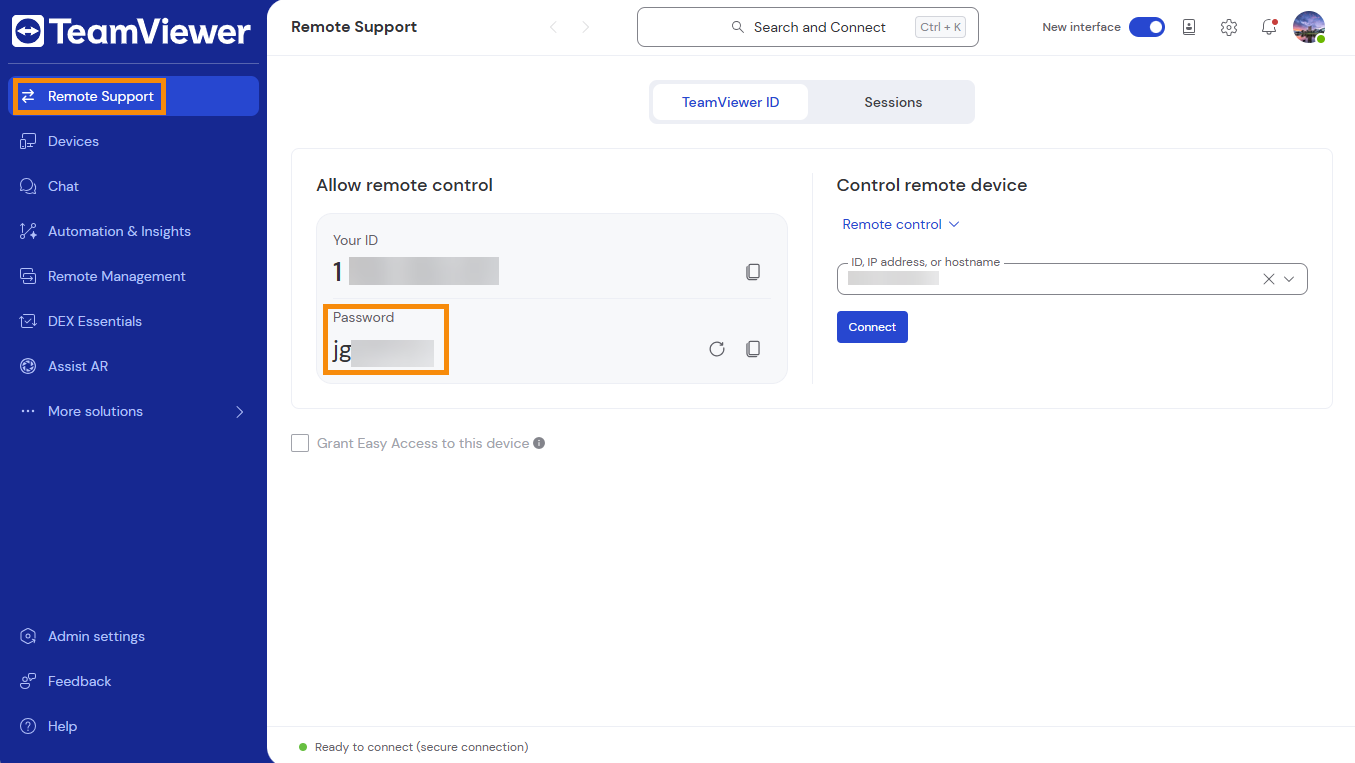The width and height of the screenshot is (1355, 763).
Task: Copy Your ID to clipboard
Action: (753, 272)
